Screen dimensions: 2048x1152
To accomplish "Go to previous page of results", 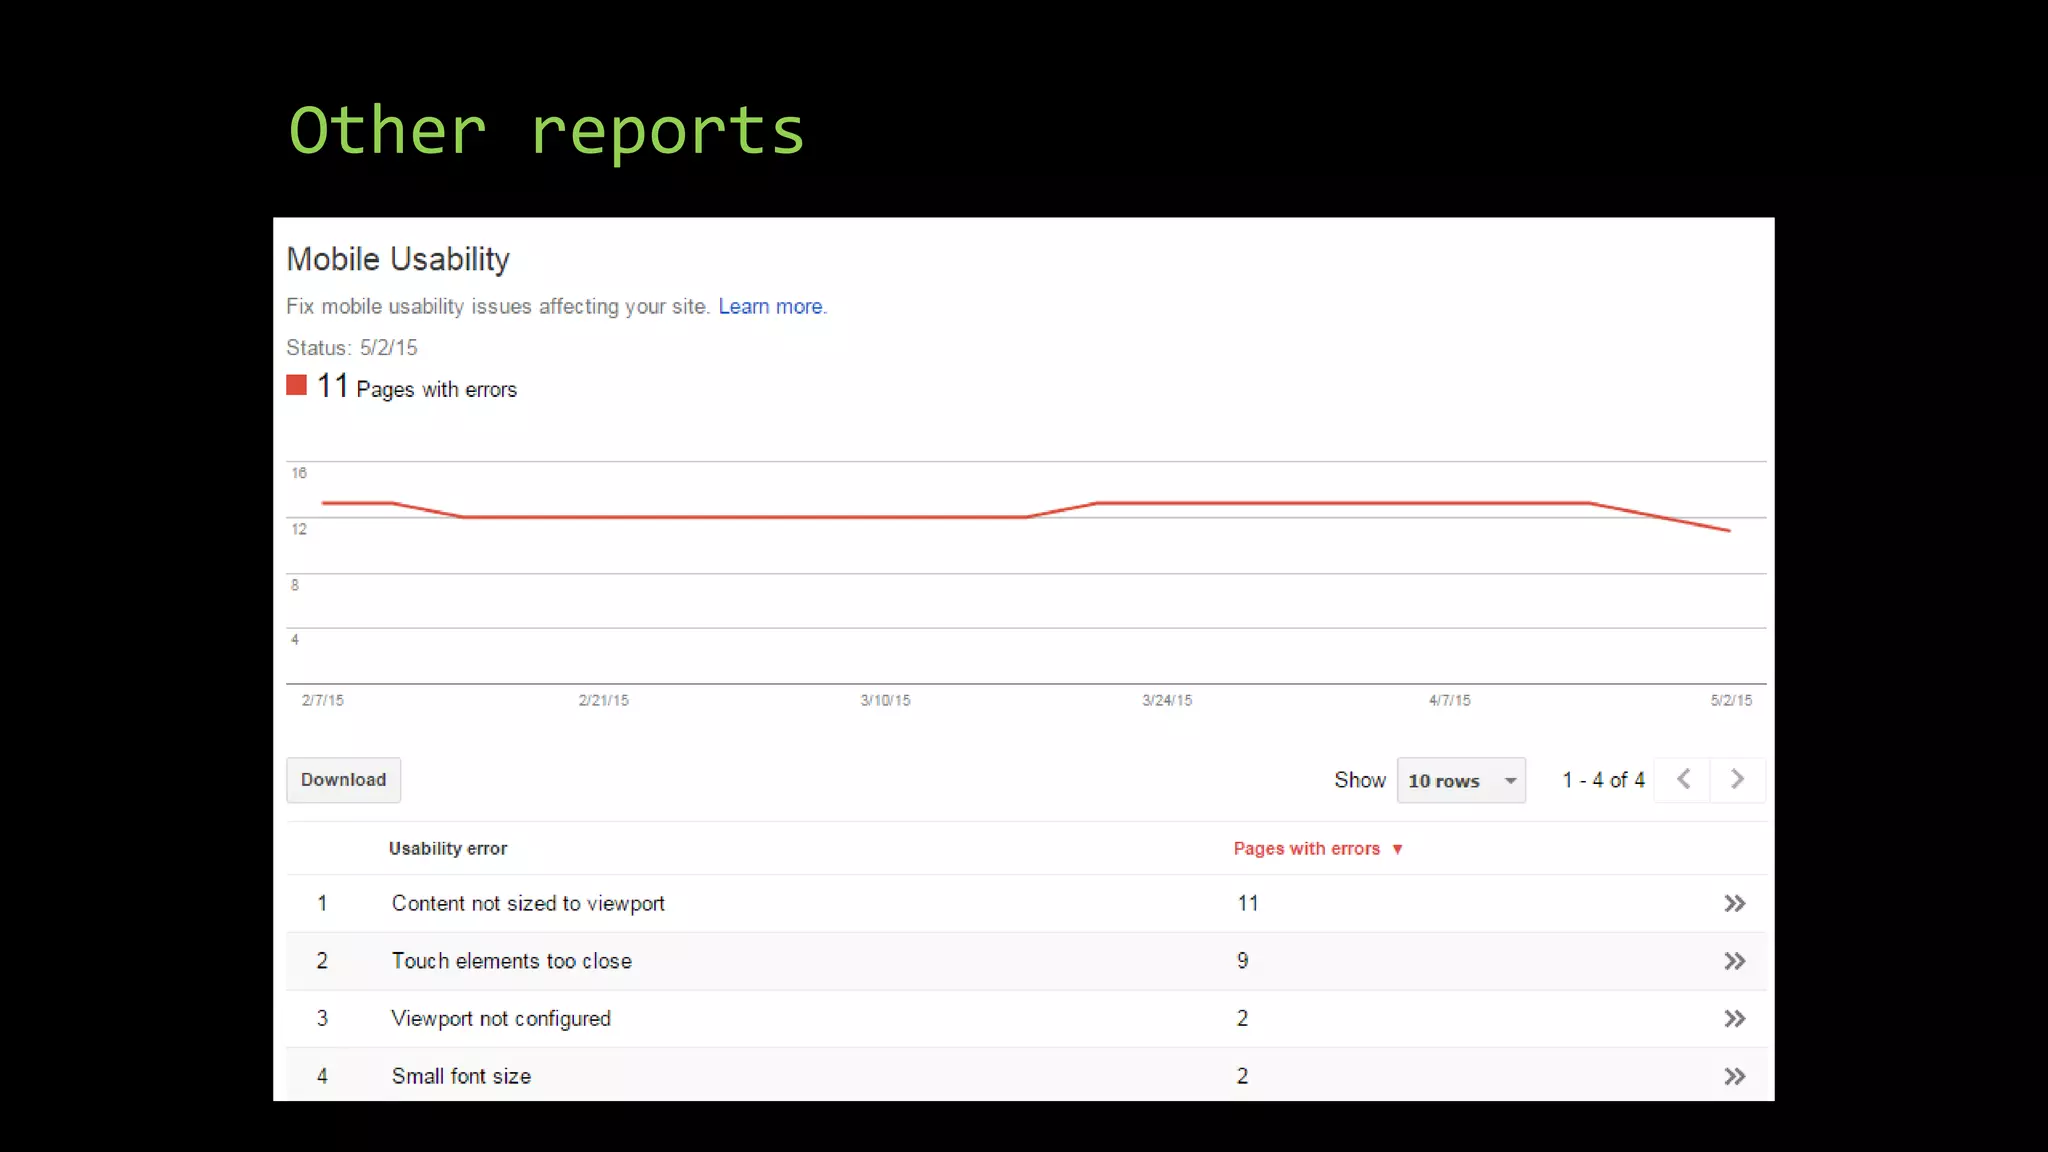I will click(1683, 779).
